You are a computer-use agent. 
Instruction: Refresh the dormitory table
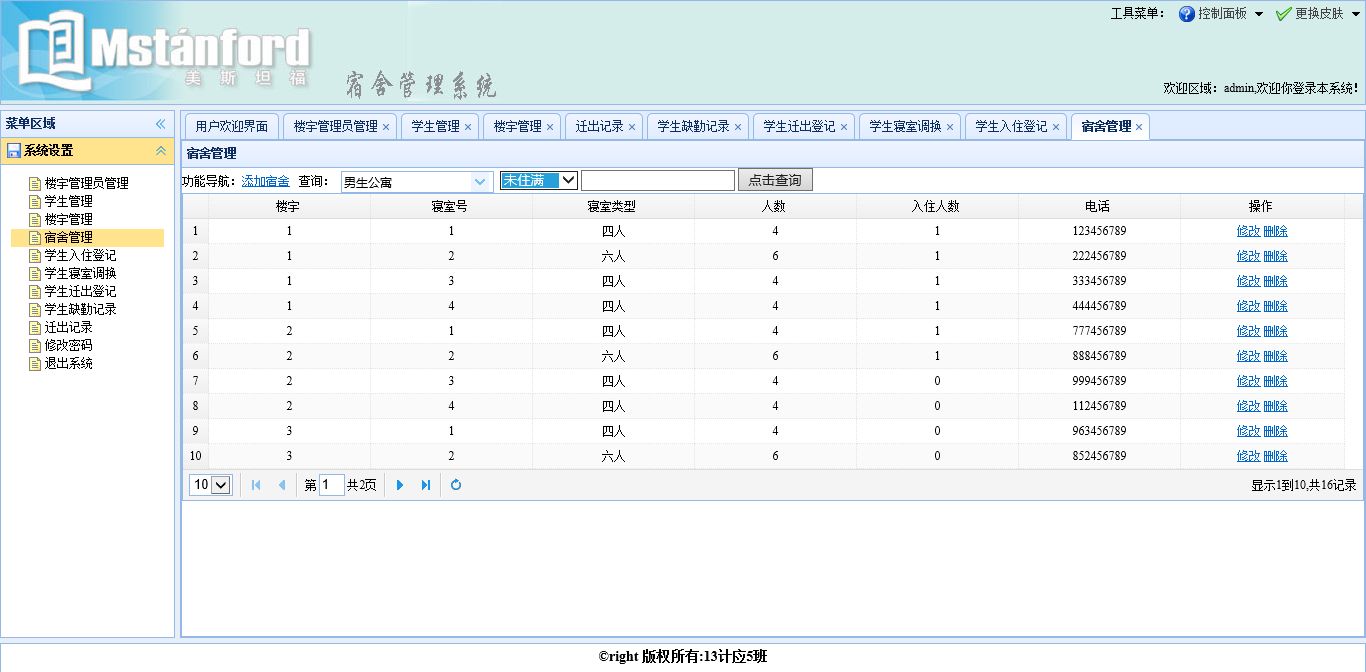click(456, 485)
